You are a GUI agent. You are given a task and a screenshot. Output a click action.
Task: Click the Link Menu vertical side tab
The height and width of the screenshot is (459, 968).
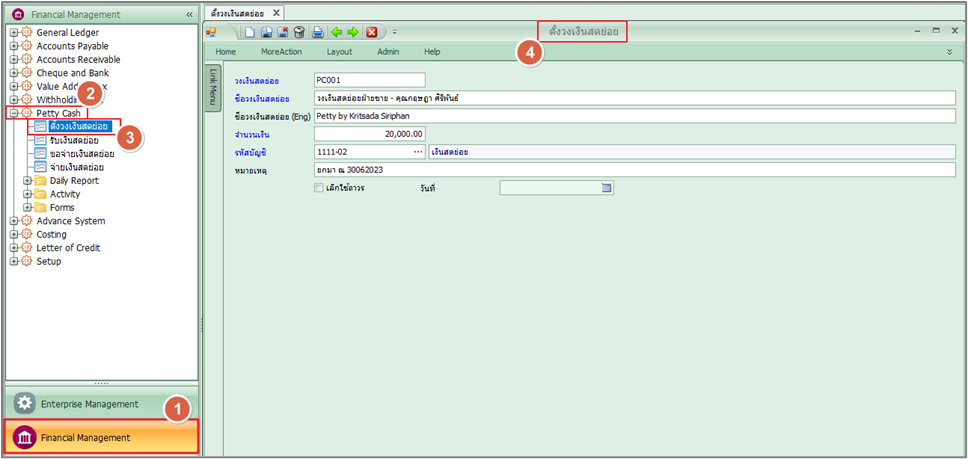click(x=212, y=89)
